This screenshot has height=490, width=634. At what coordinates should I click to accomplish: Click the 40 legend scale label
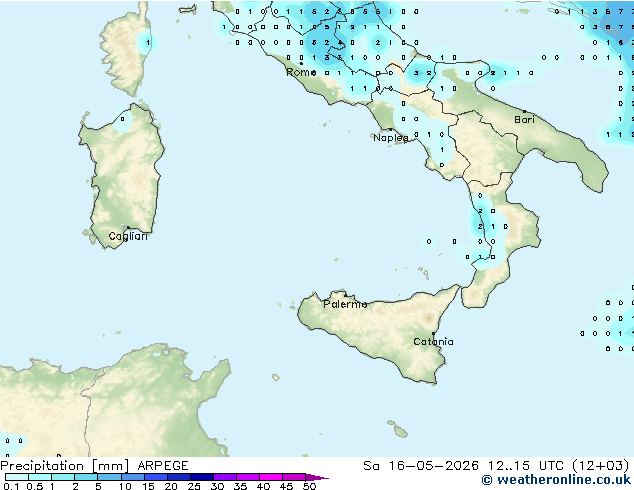[263, 486]
